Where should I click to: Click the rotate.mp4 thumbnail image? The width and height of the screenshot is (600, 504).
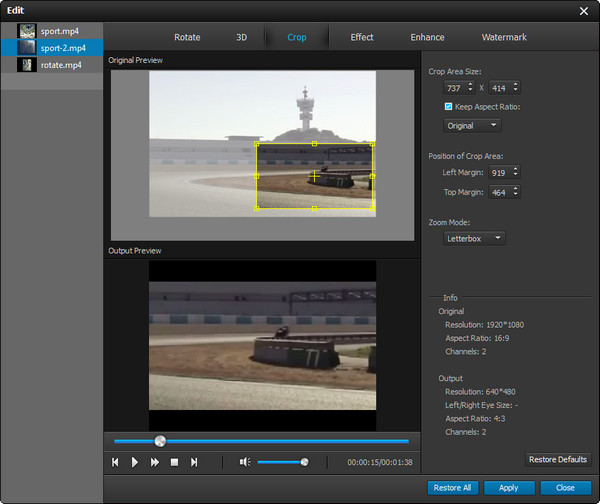(27, 65)
